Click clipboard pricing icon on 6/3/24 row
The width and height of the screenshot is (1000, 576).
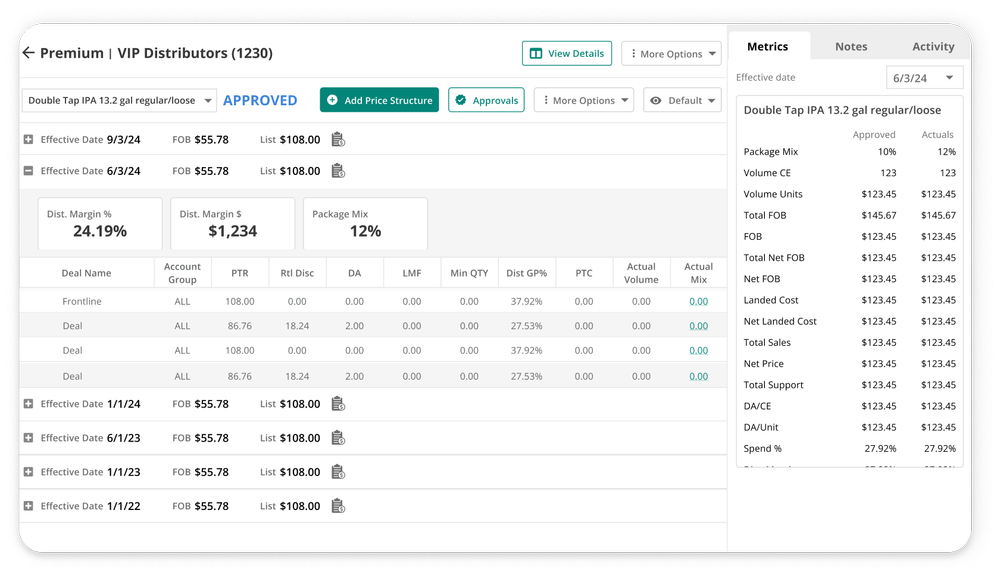(337, 171)
